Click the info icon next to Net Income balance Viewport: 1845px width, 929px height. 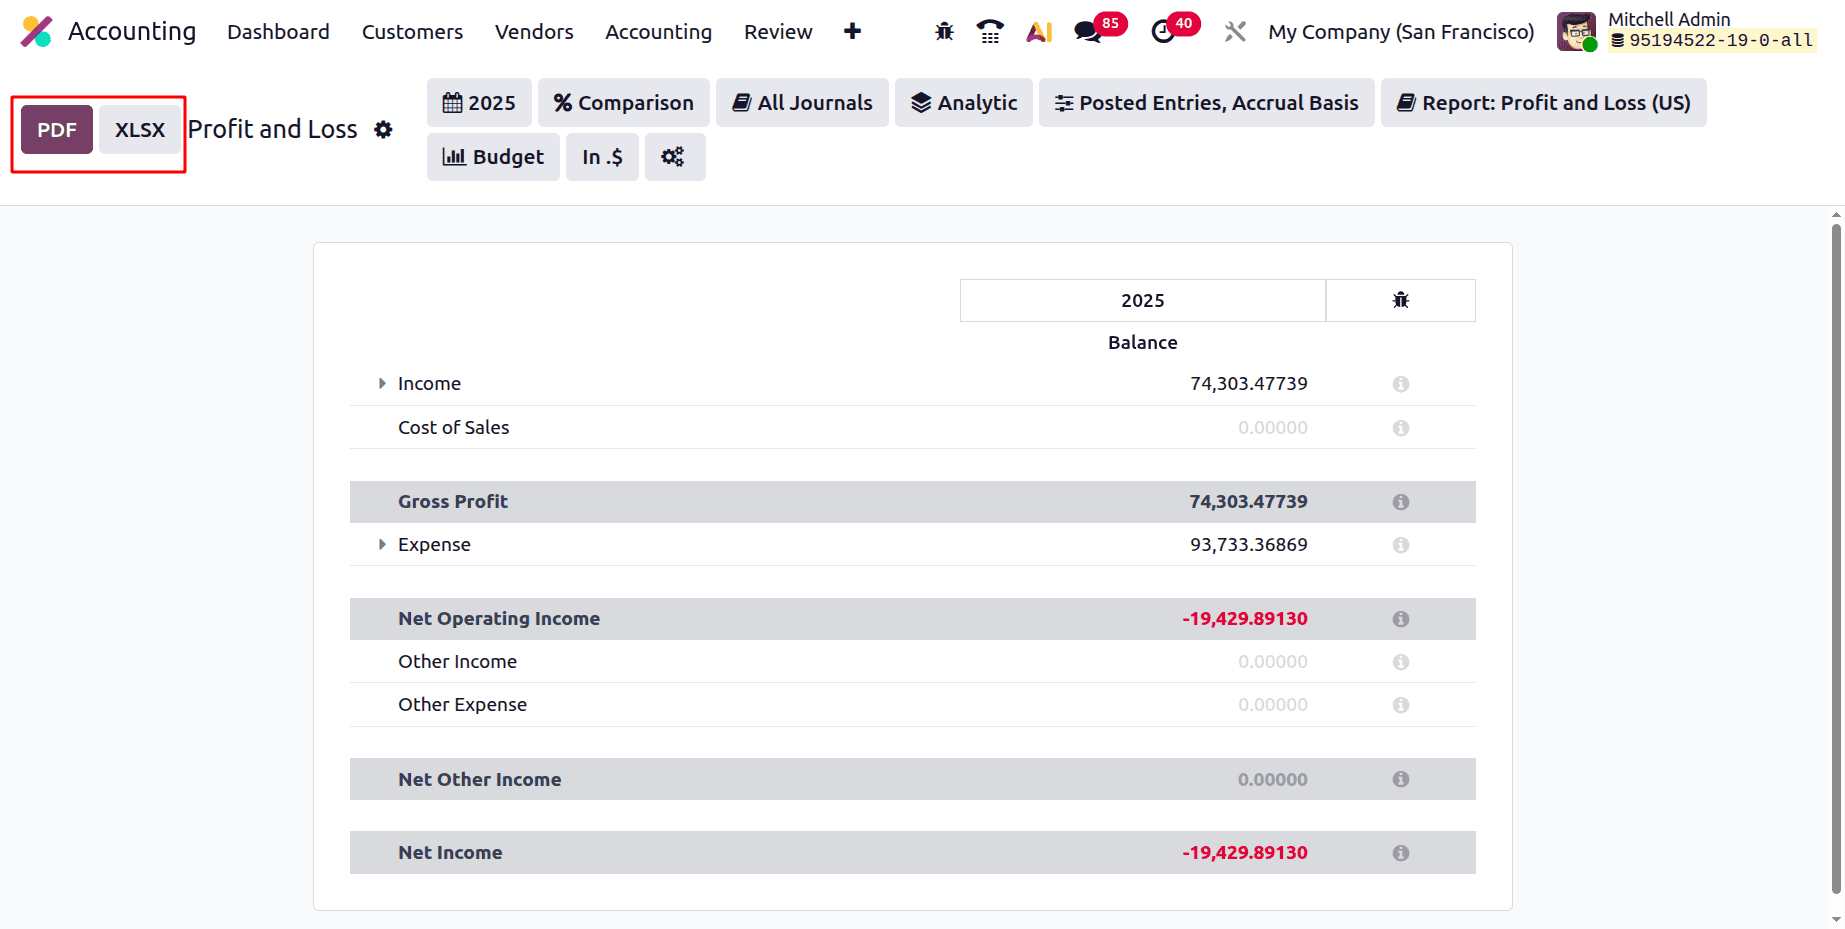point(1400,852)
